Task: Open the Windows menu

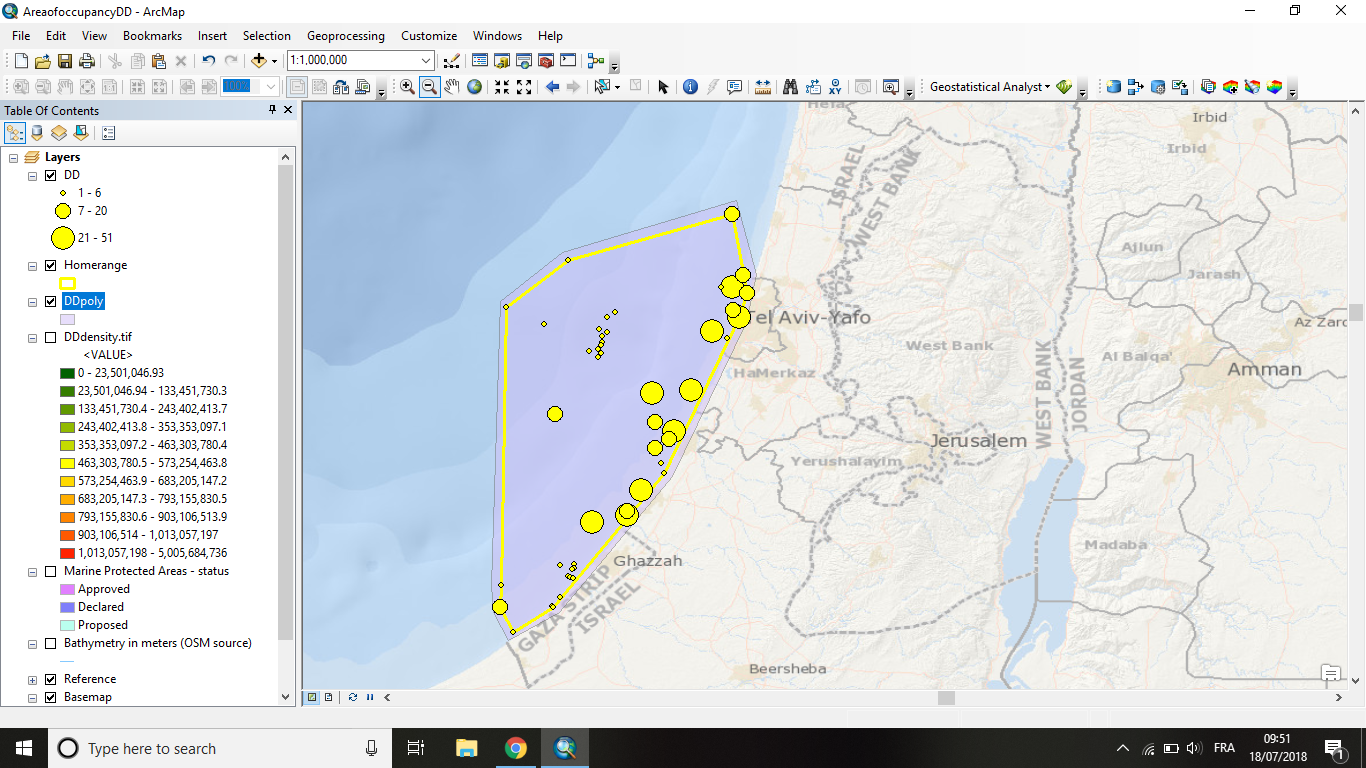Action: 497,35
